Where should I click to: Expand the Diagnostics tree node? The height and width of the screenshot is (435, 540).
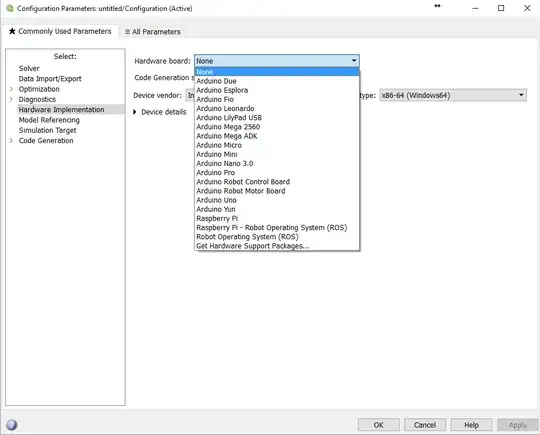[11, 99]
